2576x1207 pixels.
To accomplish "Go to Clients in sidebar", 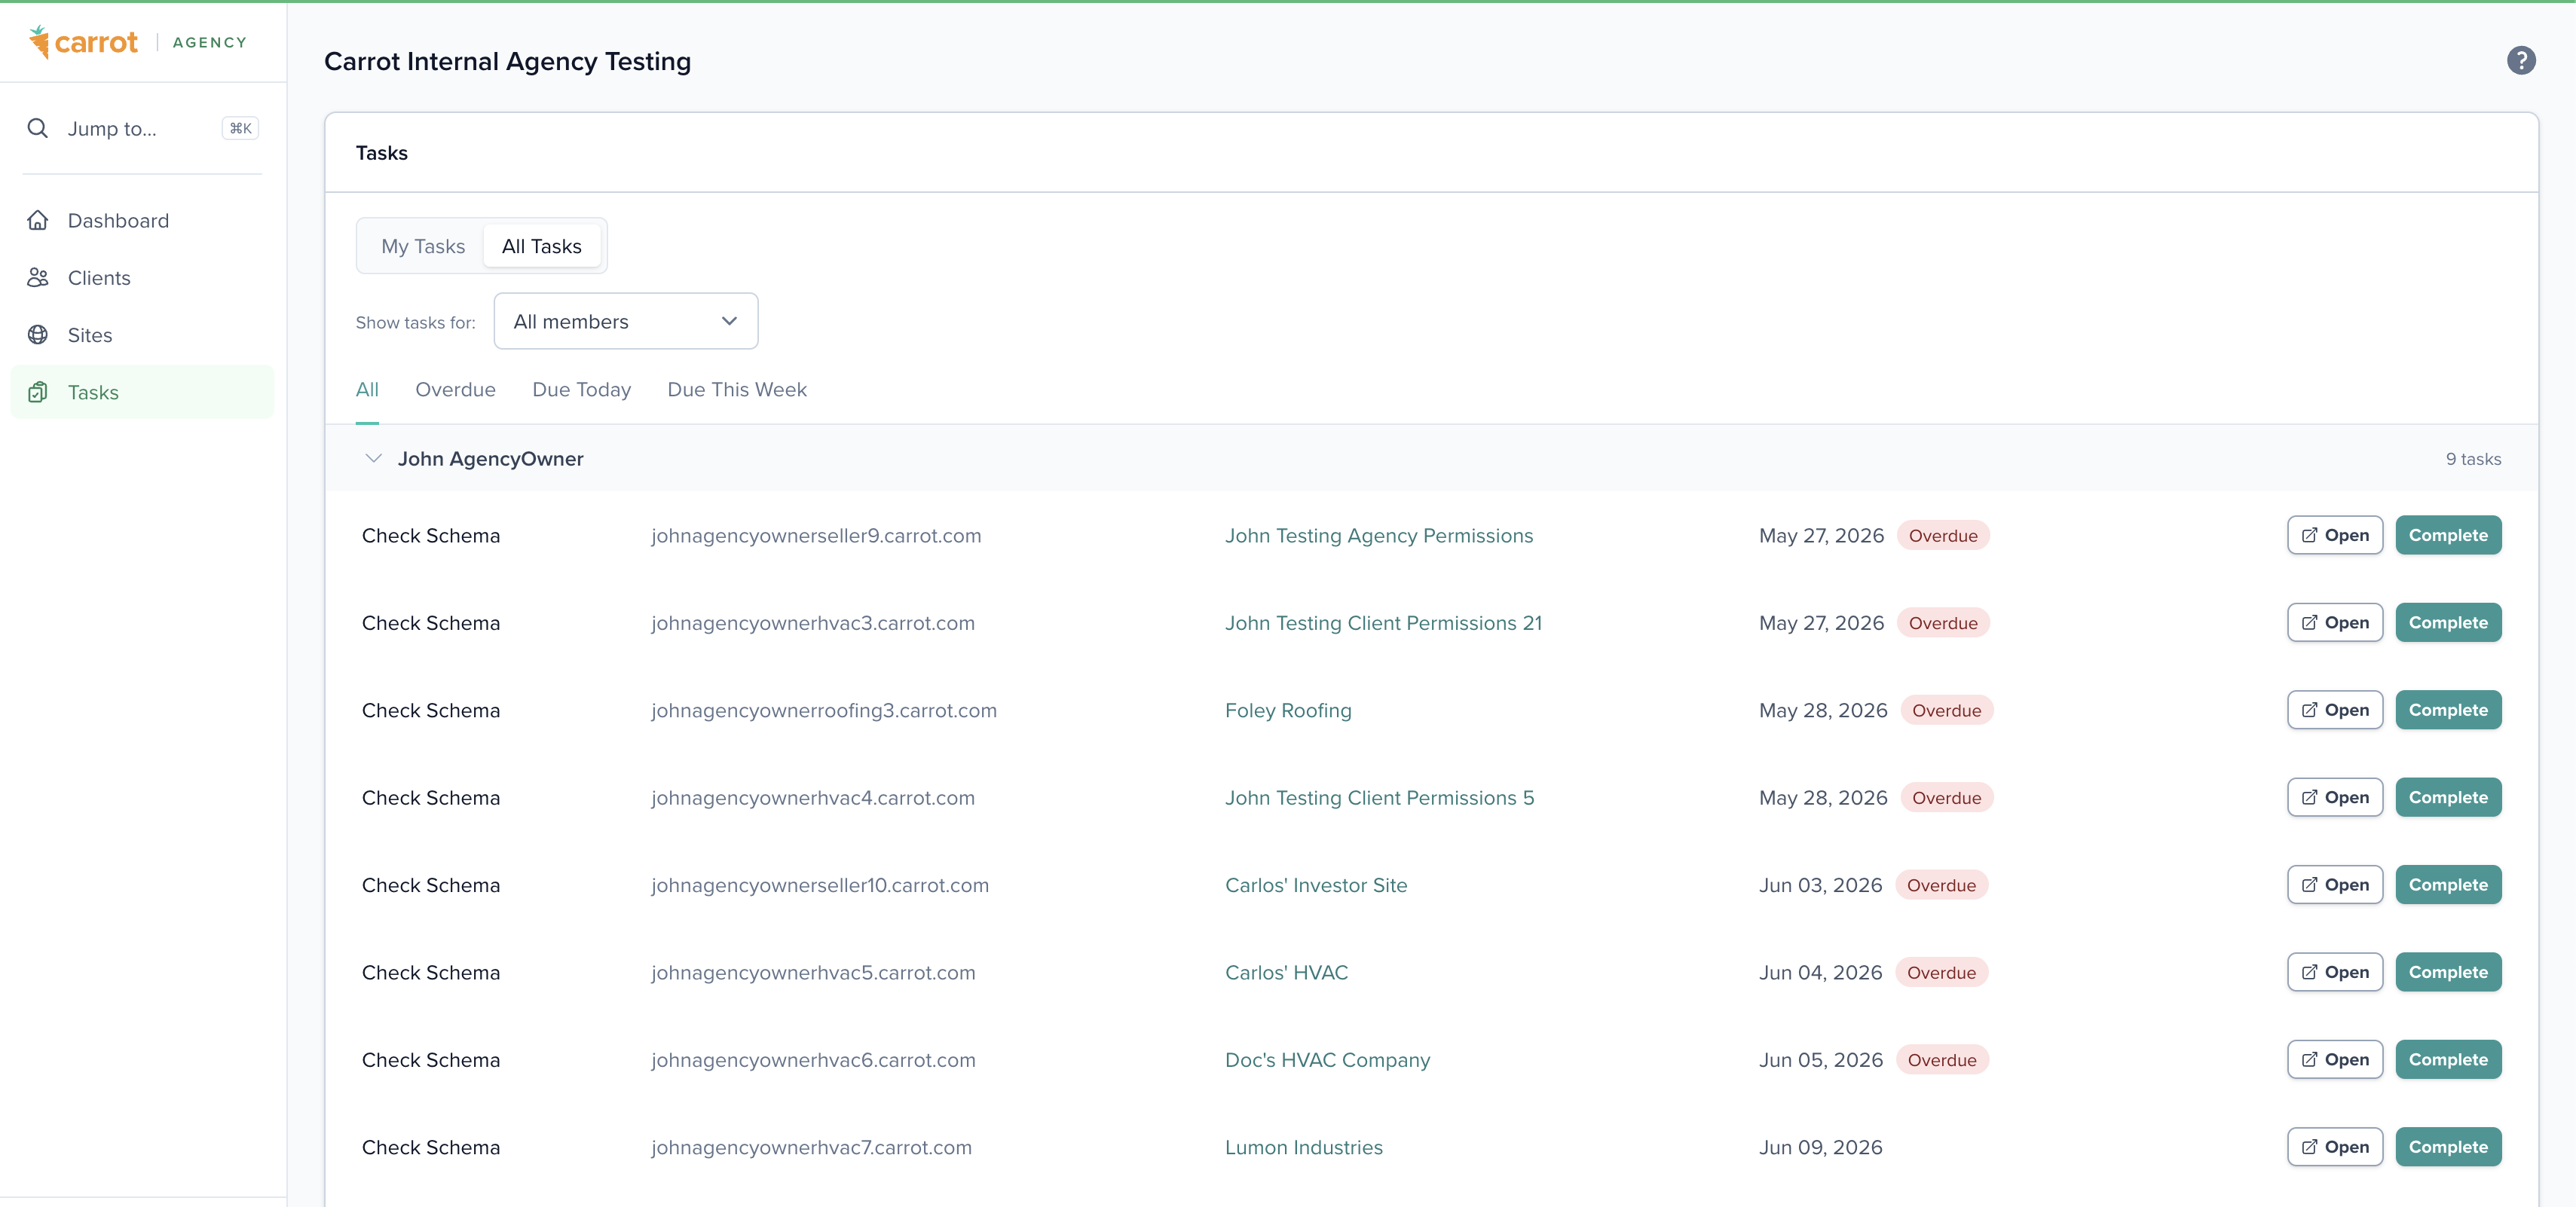I will pyautogui.click(x=142, y=278).
